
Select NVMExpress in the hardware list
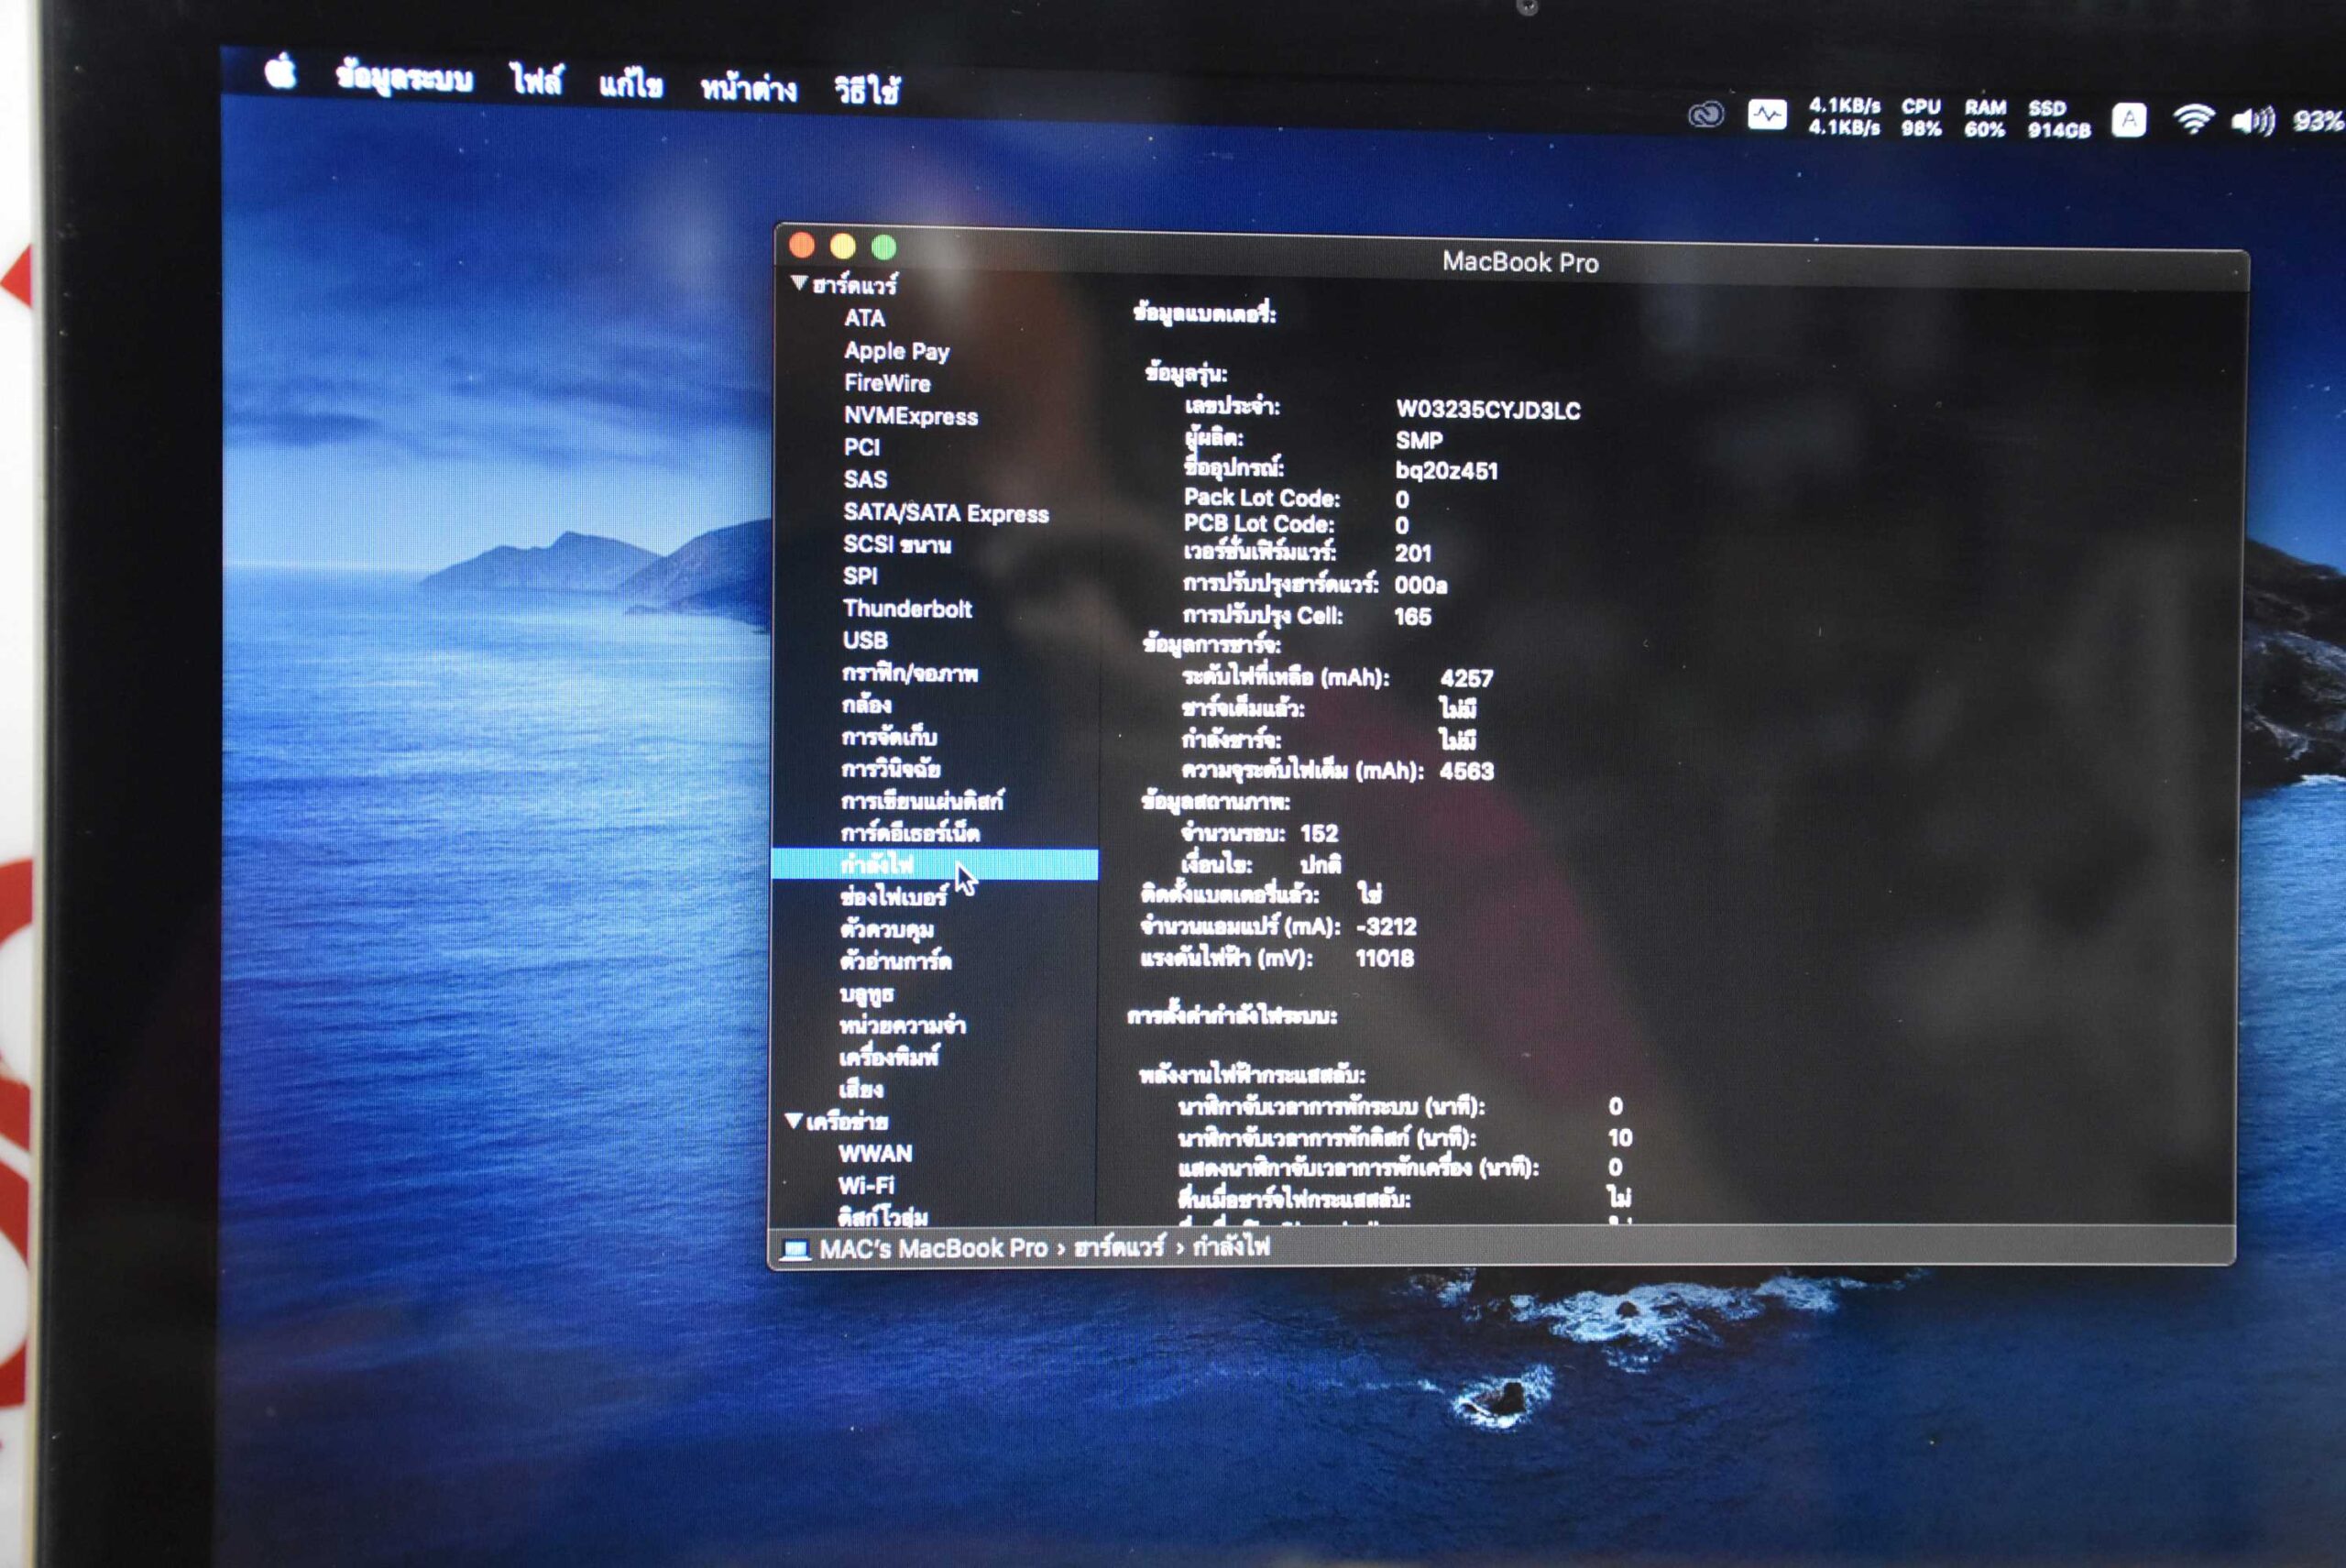[910, 416]
